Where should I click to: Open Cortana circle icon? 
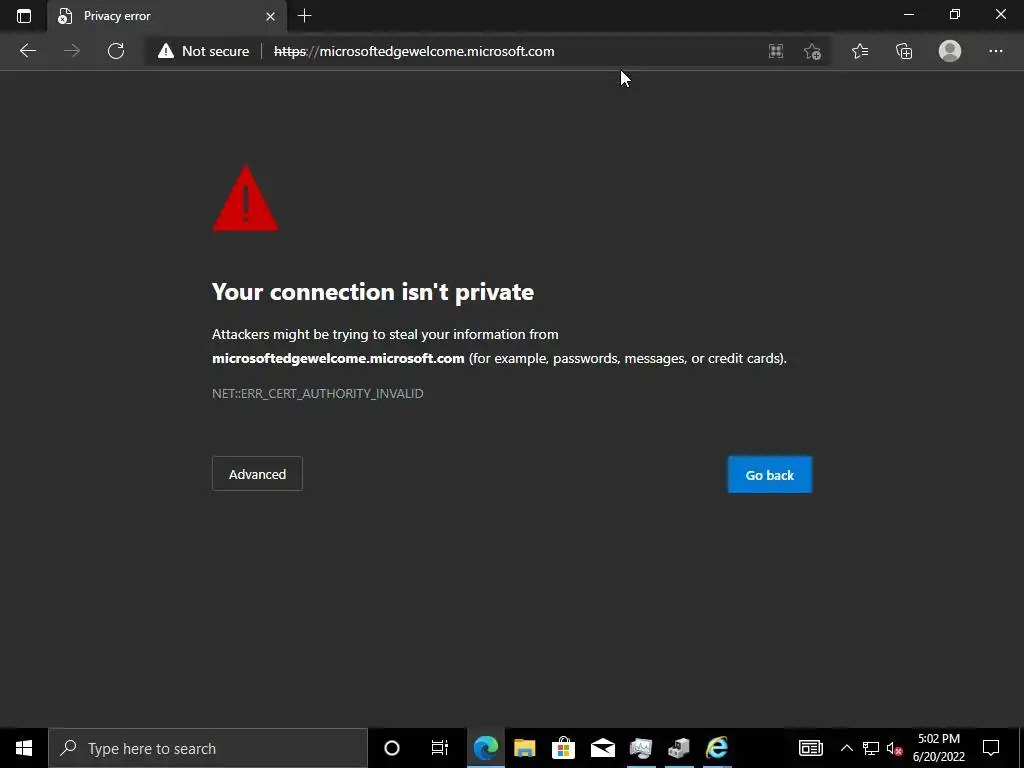pyautogui.click(x=392, y=748)
